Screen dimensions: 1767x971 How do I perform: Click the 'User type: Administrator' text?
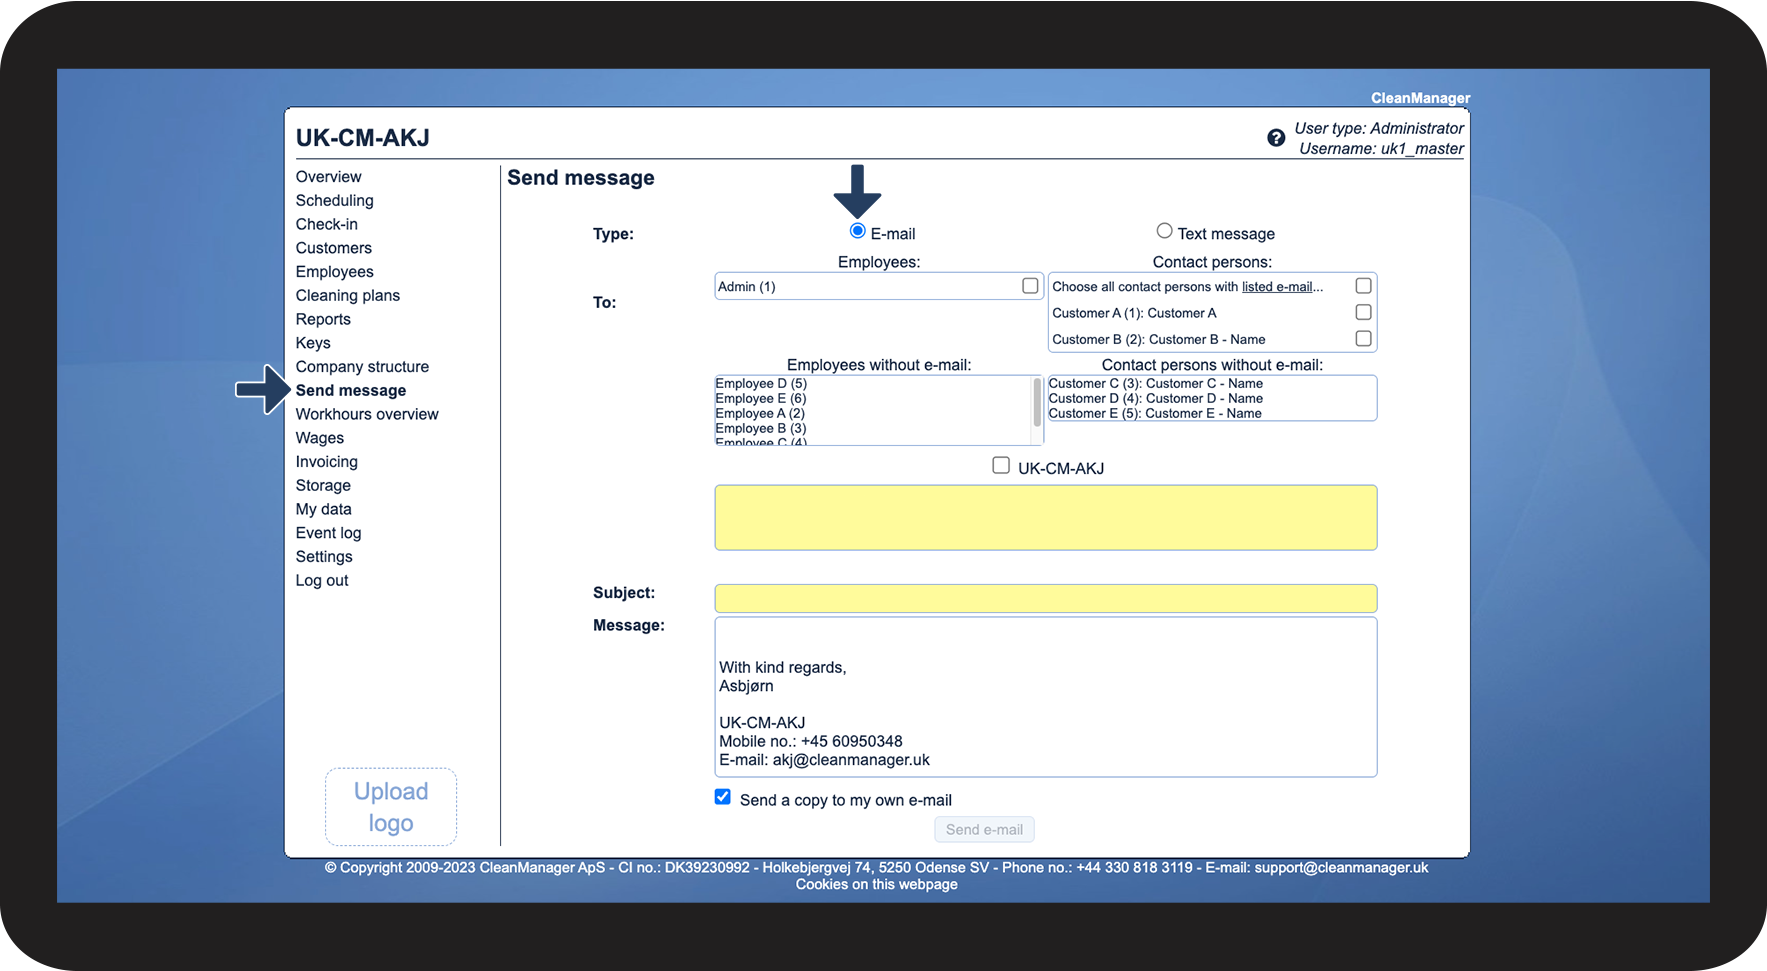[x=1379, y=129]
